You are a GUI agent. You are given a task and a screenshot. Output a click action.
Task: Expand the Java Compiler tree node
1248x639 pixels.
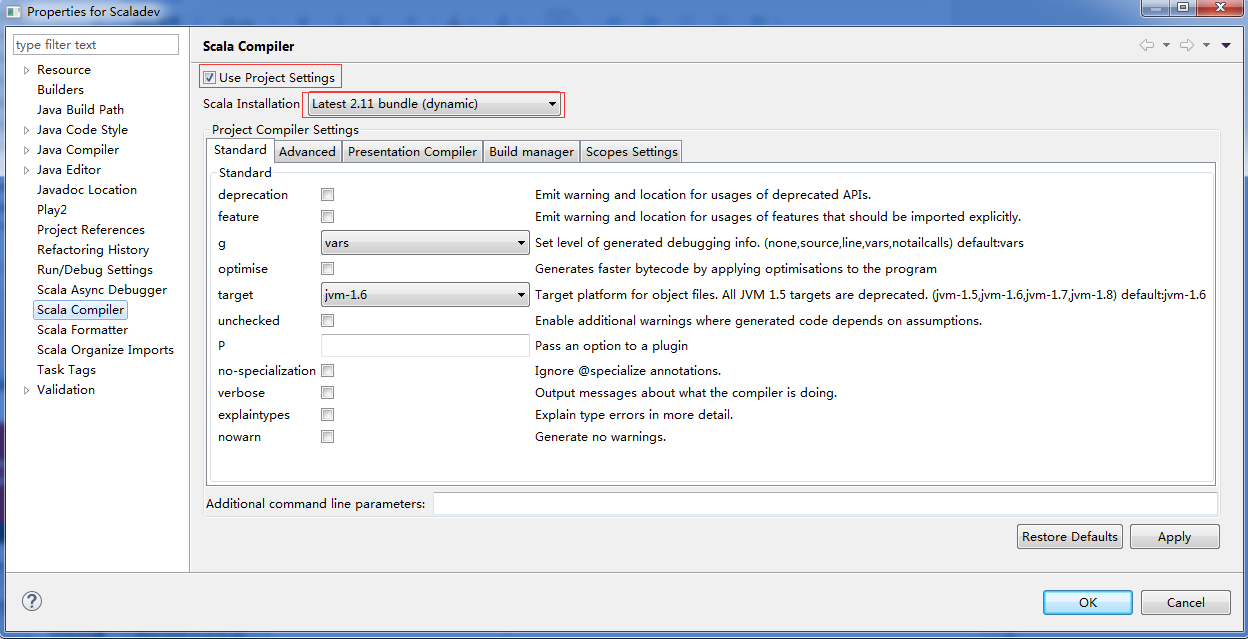point(26,150)
